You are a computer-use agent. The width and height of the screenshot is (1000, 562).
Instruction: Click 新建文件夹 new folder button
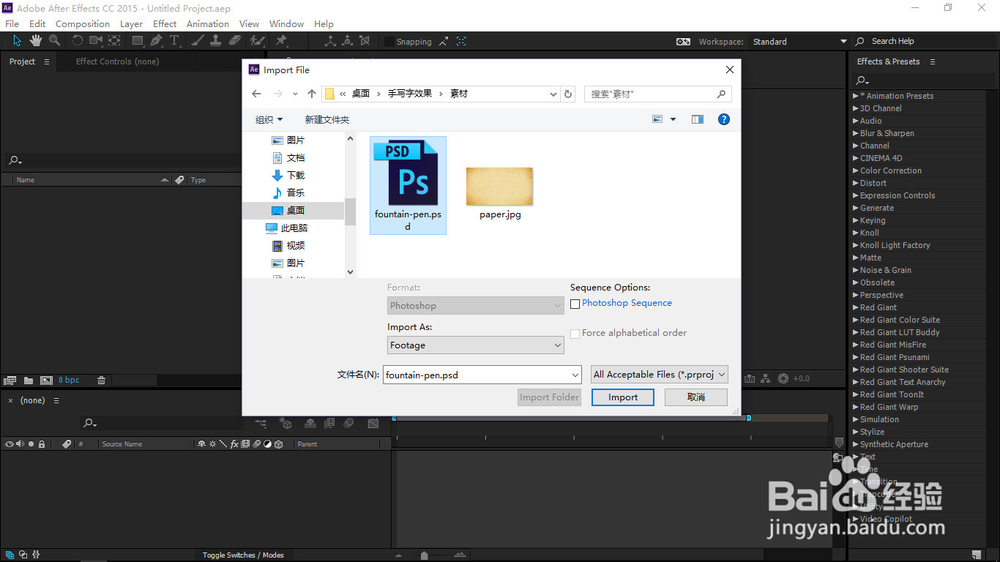click(x=327, y=119)
